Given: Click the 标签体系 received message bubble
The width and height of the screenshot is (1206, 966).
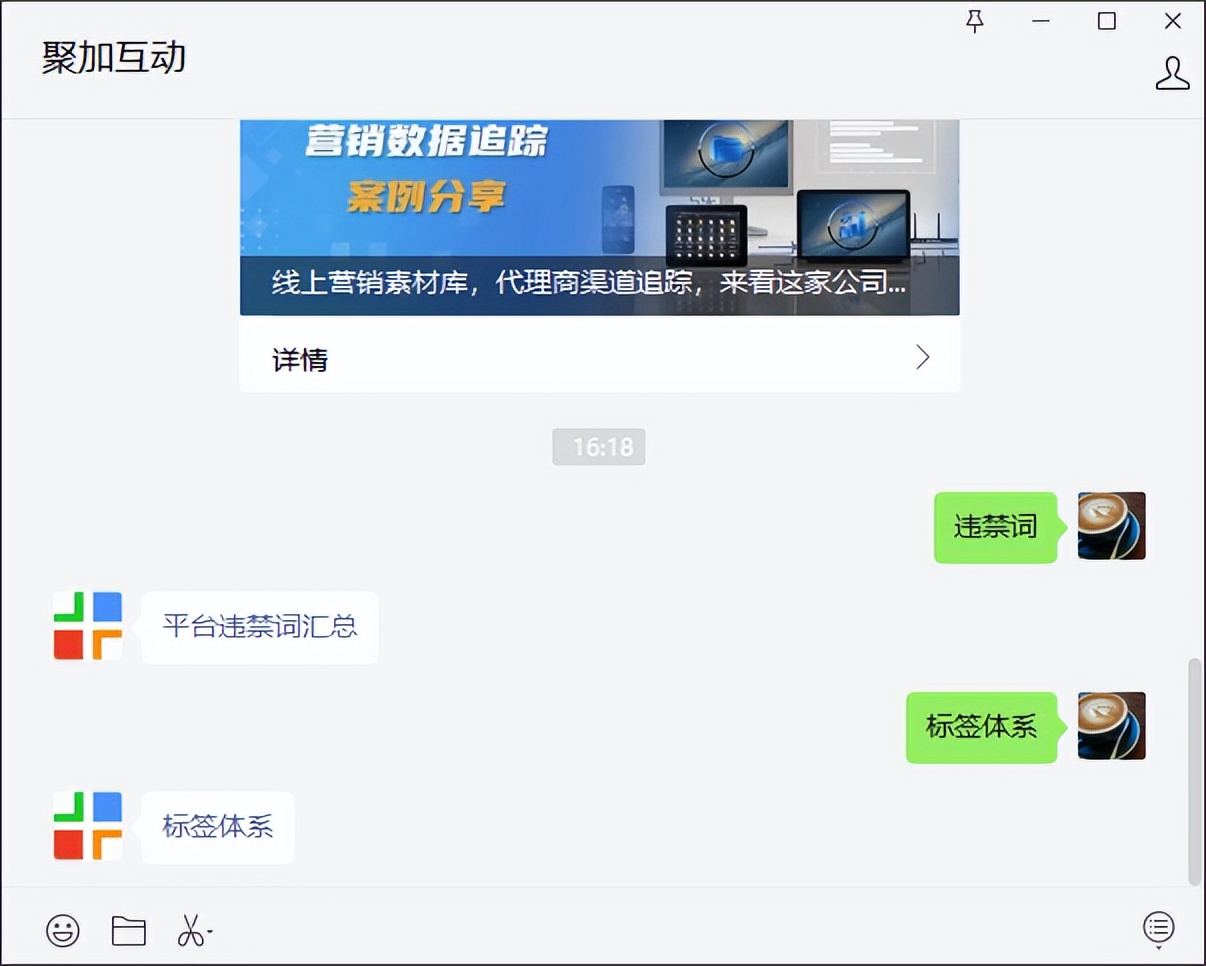Looking at the screenshot, I should (x=217, y=827).
